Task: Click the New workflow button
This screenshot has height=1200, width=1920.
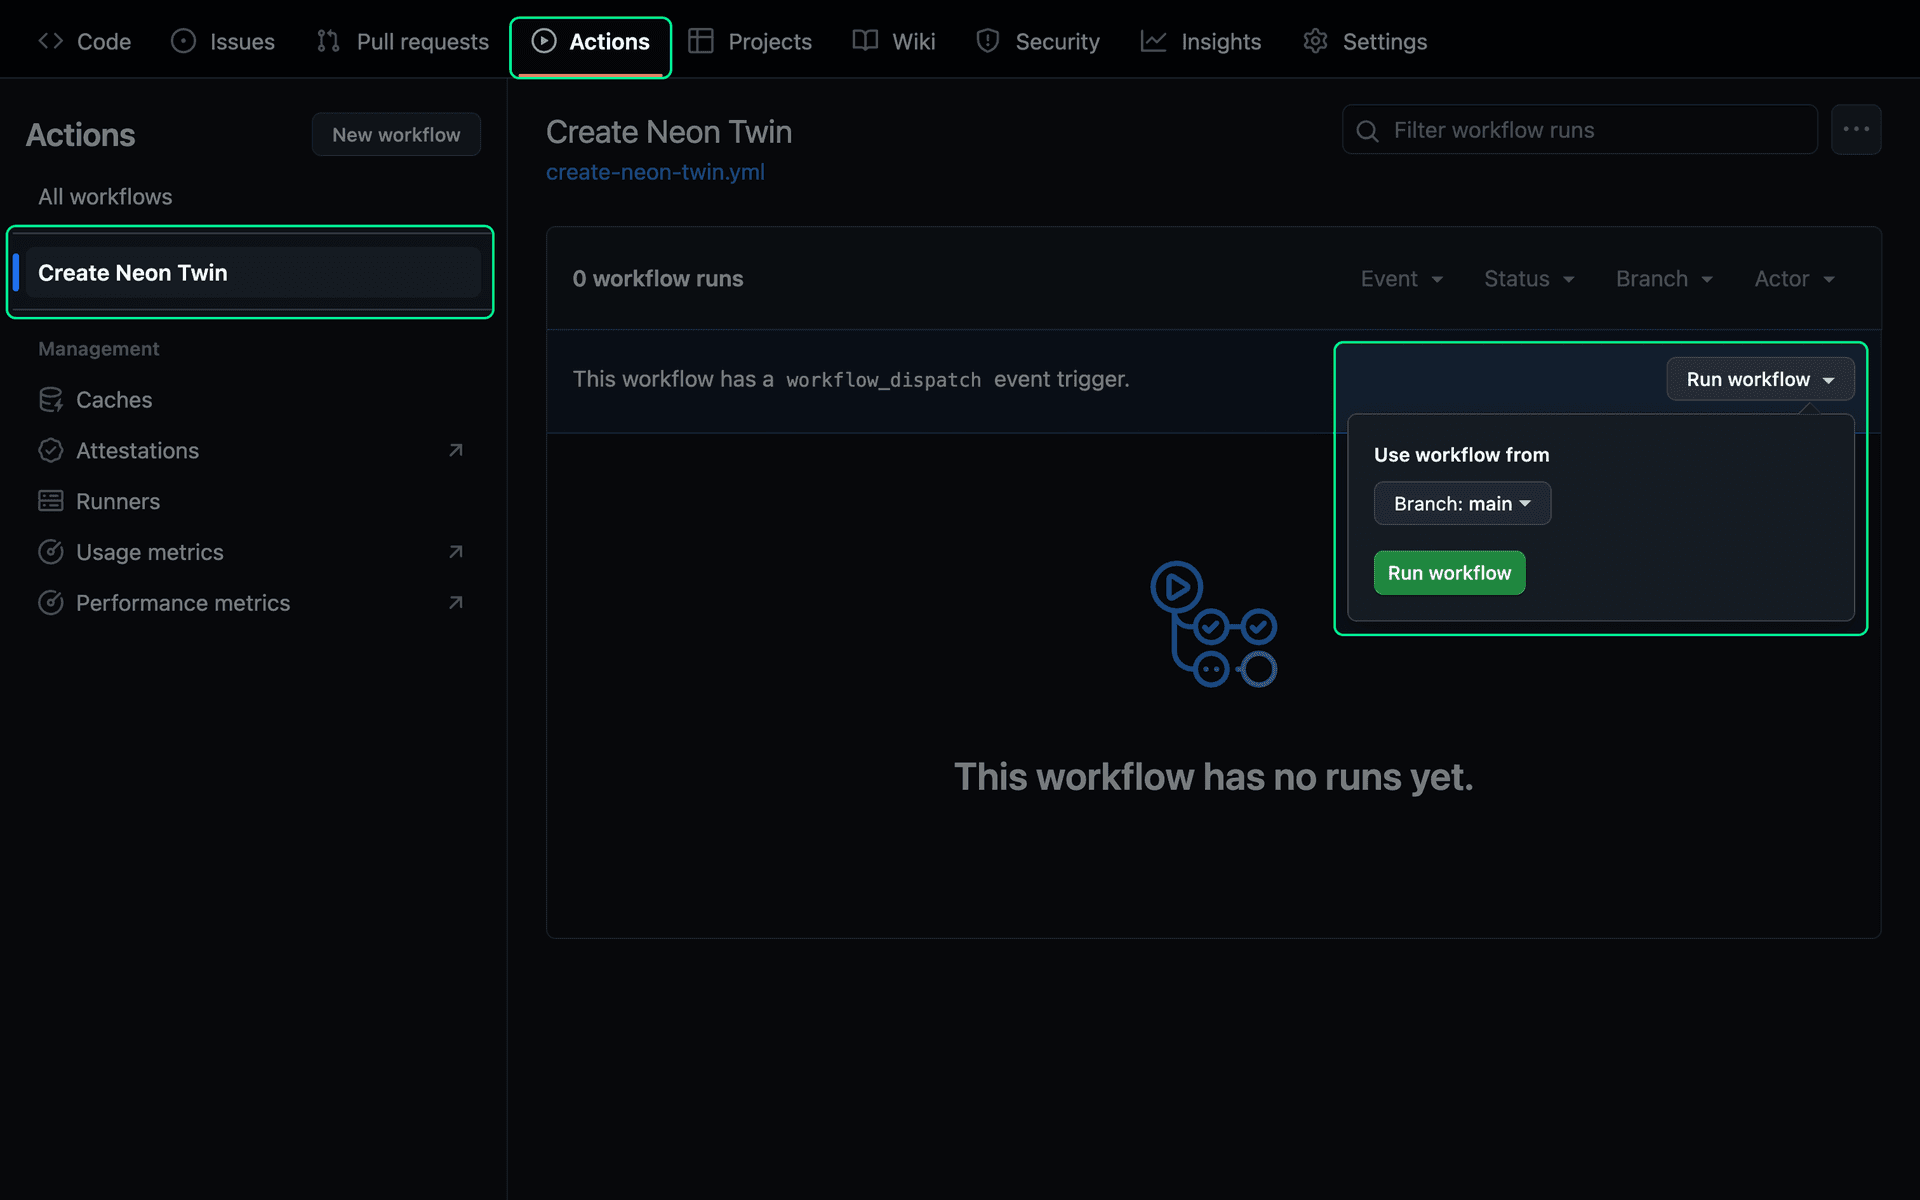Action: coord(396,134)
